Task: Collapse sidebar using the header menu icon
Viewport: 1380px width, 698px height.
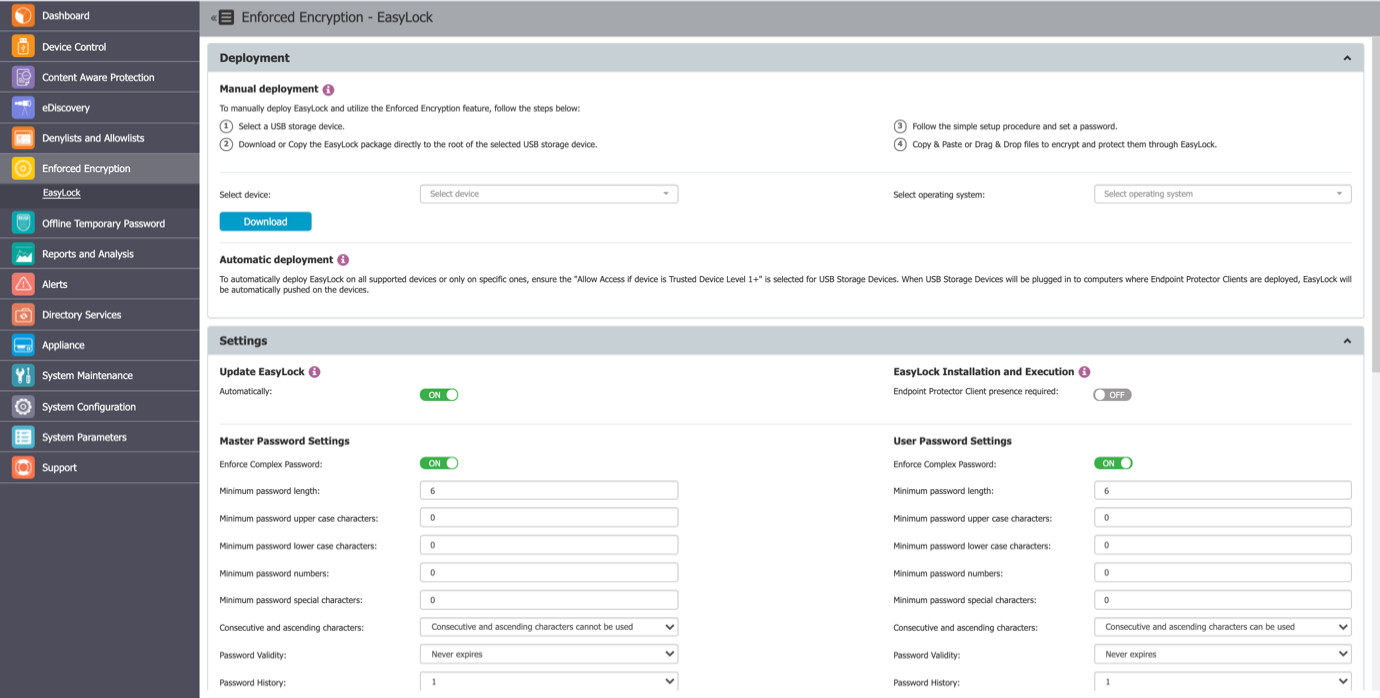Action: click(x=224, y=17)
